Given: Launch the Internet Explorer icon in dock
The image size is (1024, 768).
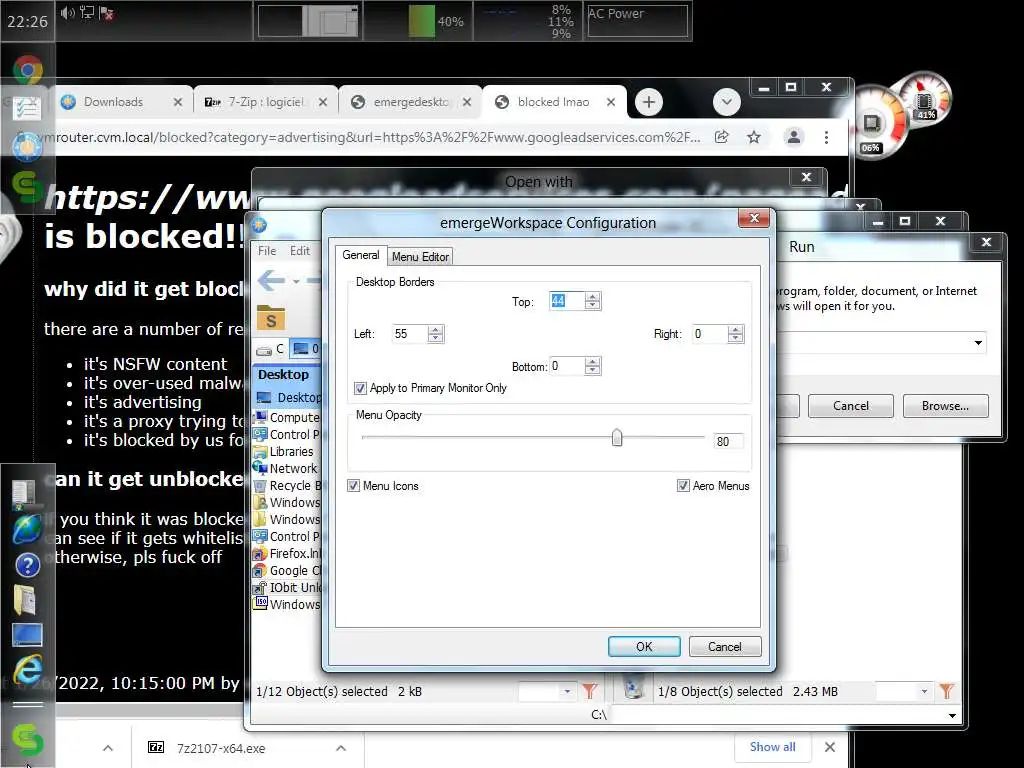Looking at the screenshot, I should point(27,668).
